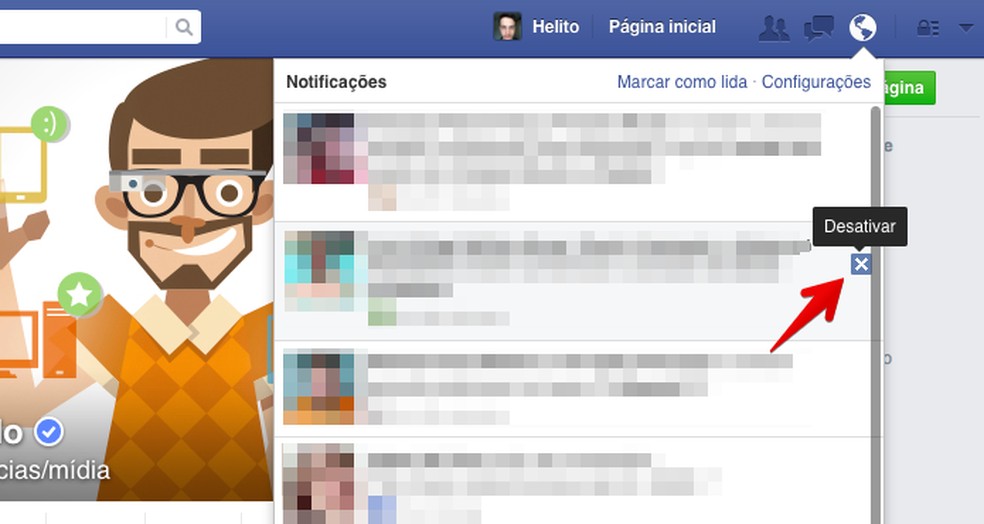Go to Página inicial

pos(662,27)
